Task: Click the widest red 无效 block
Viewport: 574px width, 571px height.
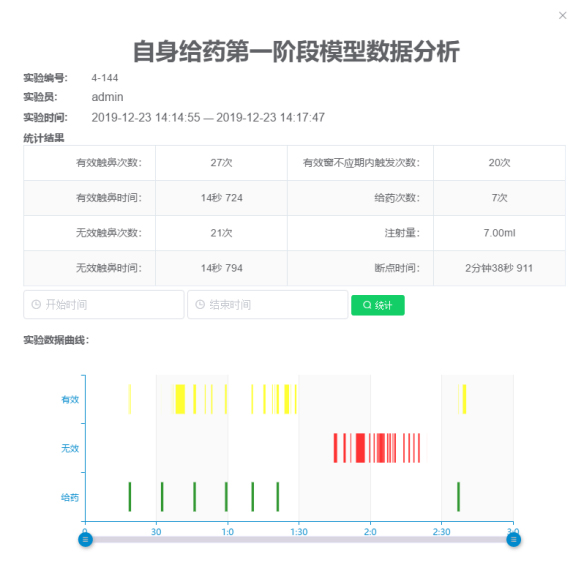Action: pyautogui.click(x=361, y=448)
